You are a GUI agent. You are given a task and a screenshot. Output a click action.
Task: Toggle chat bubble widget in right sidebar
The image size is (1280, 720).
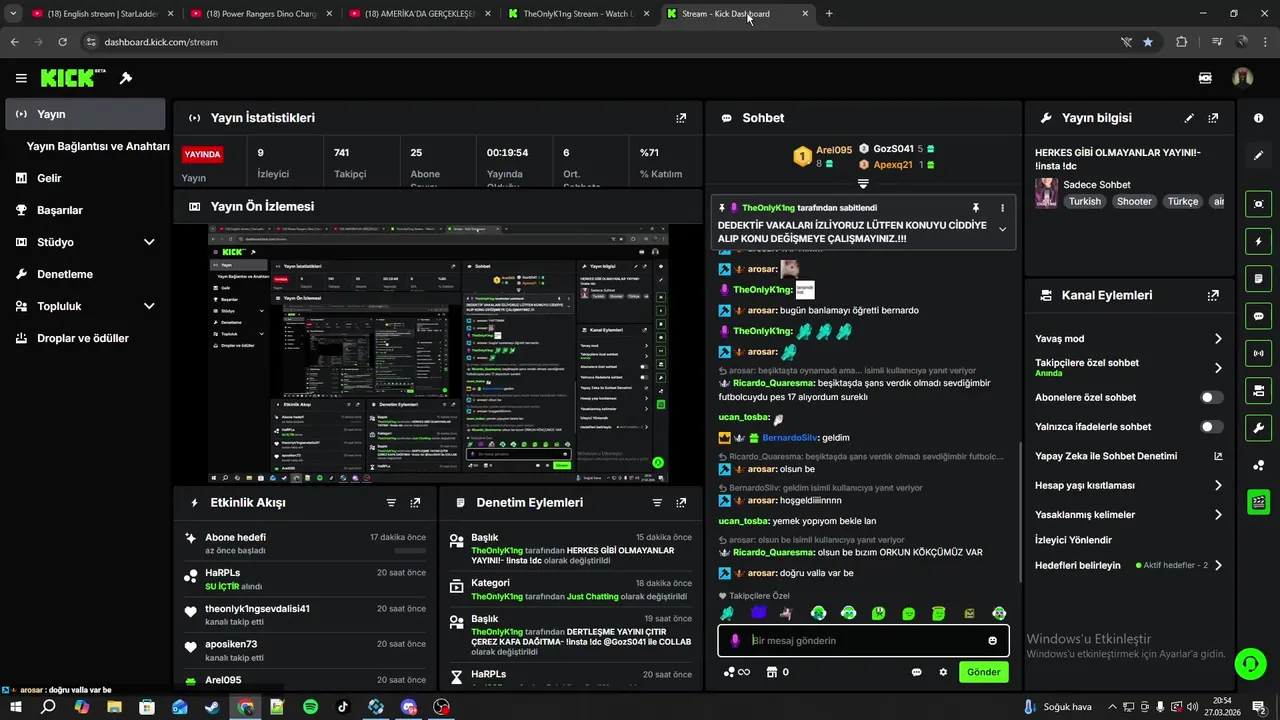coord(1258,316)
